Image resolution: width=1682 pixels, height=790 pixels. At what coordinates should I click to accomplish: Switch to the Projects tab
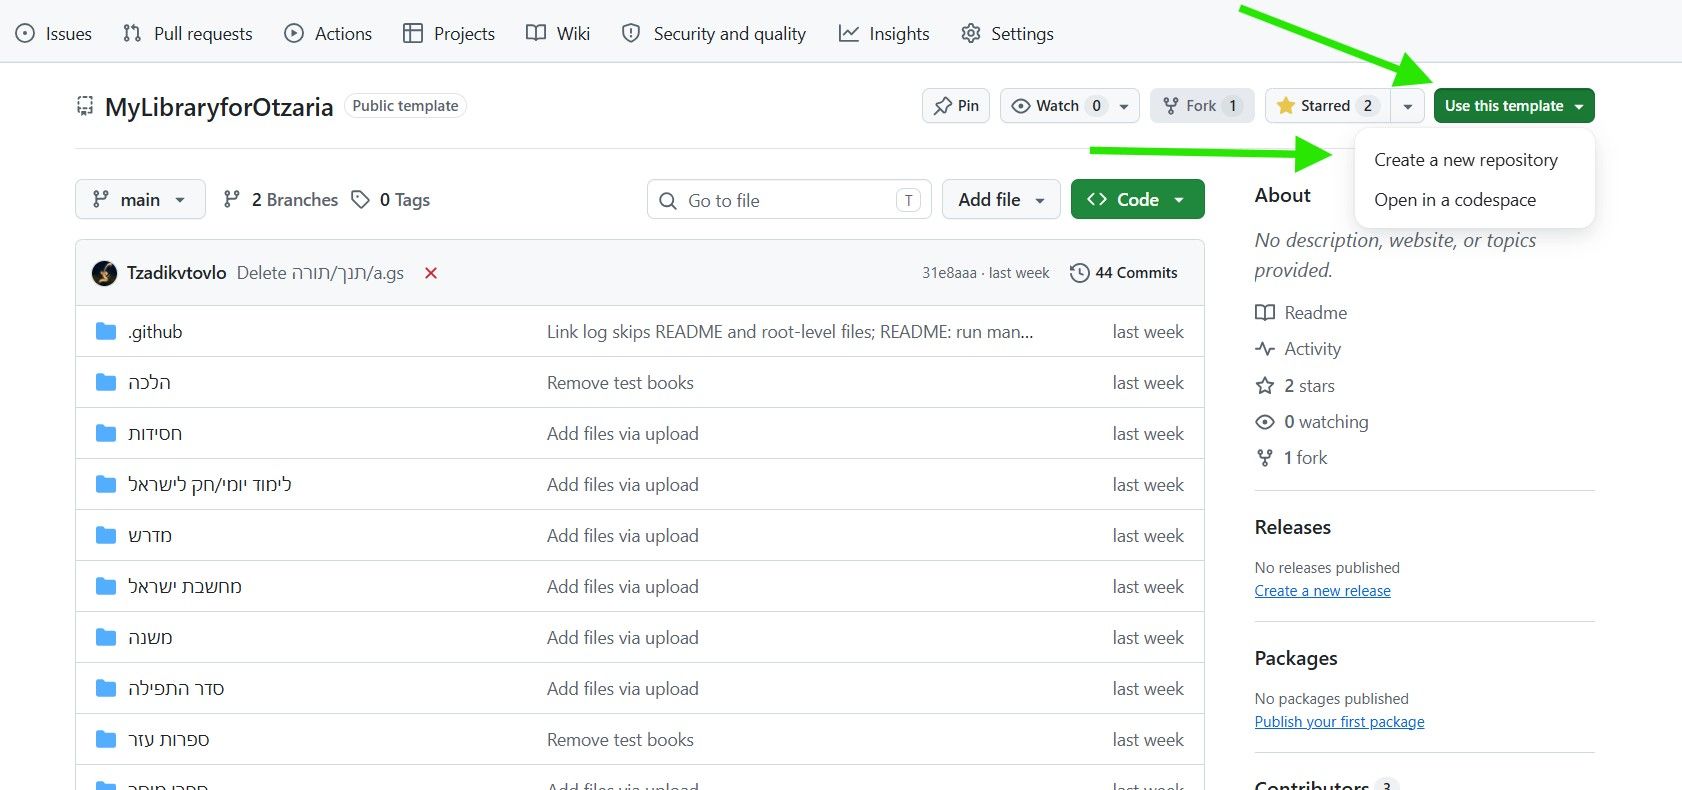pos(449,33)
